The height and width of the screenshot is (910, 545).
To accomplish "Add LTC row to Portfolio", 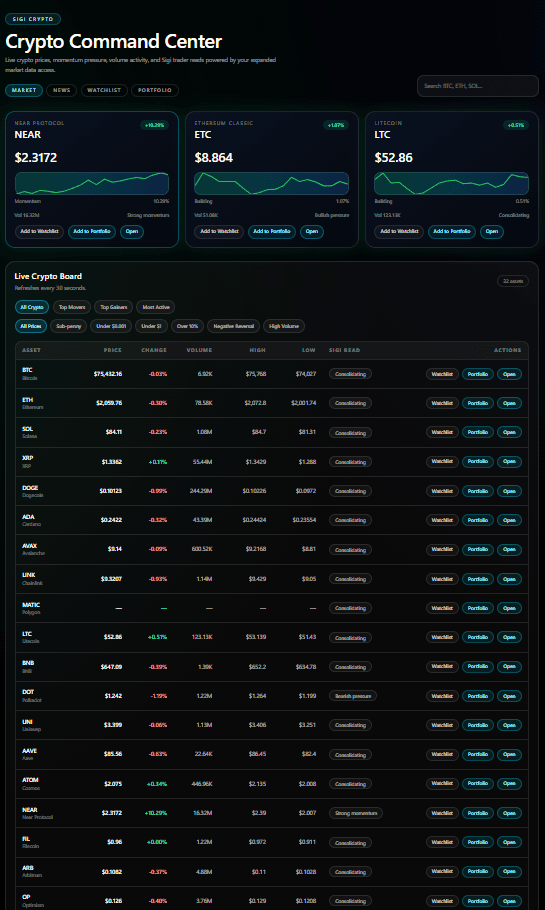I will [478, 637].
